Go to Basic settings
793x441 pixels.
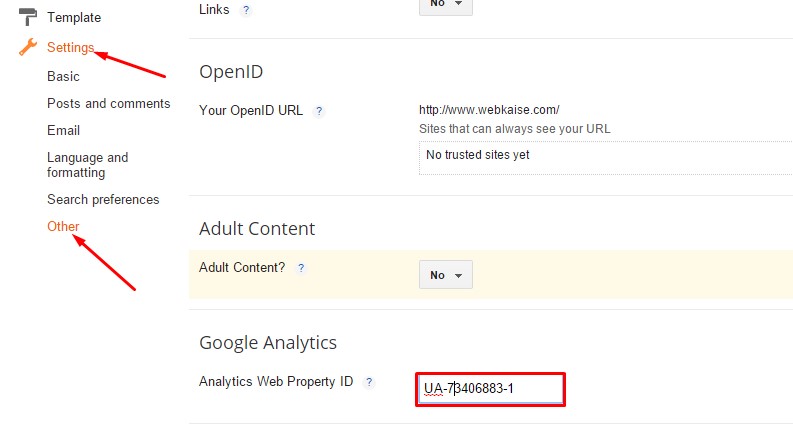[x=63, y=76]
